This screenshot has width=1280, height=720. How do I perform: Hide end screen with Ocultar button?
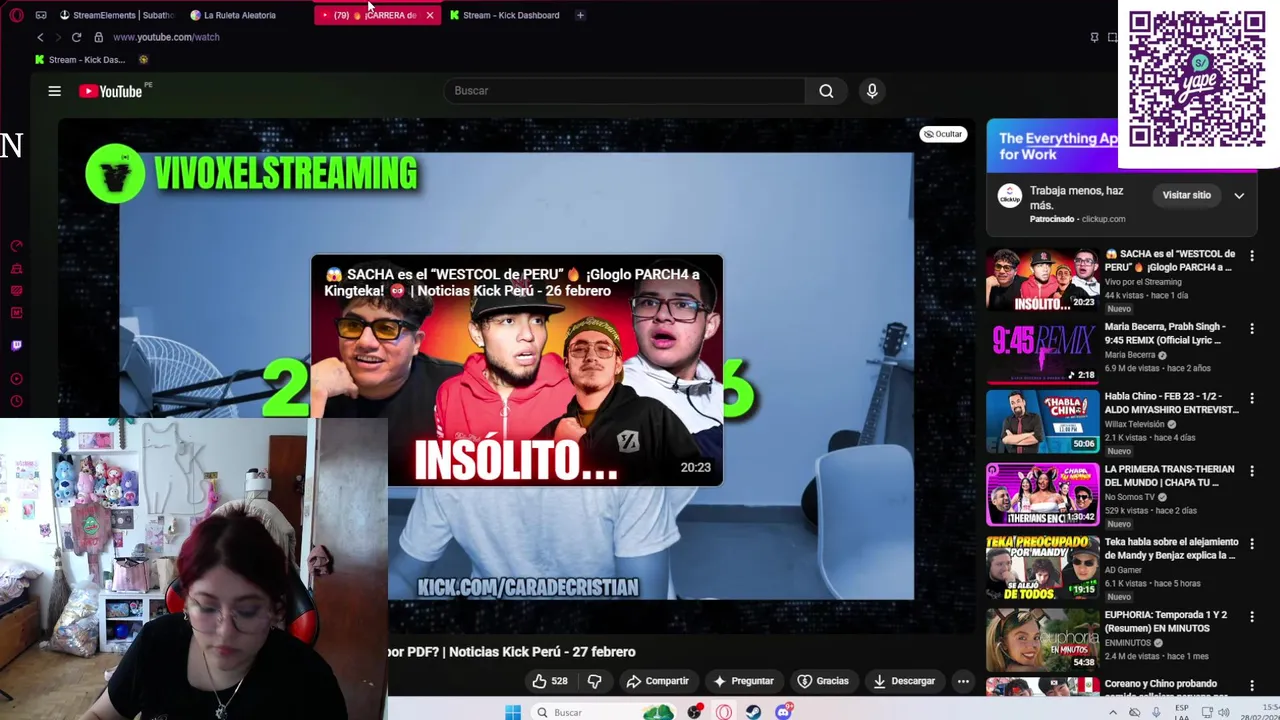pyautogui.click(x=943, y=134)
